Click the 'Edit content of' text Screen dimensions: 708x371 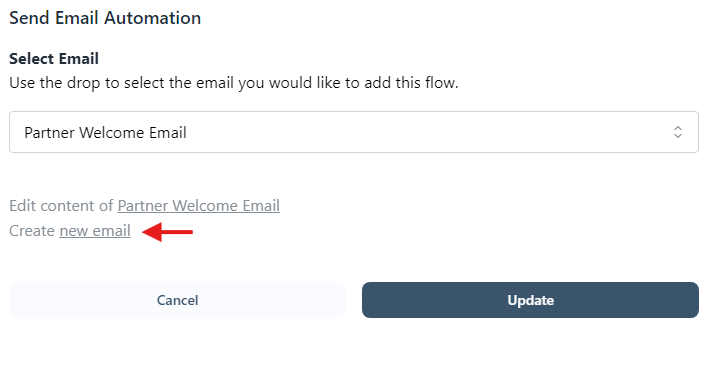tap(61, 206)
